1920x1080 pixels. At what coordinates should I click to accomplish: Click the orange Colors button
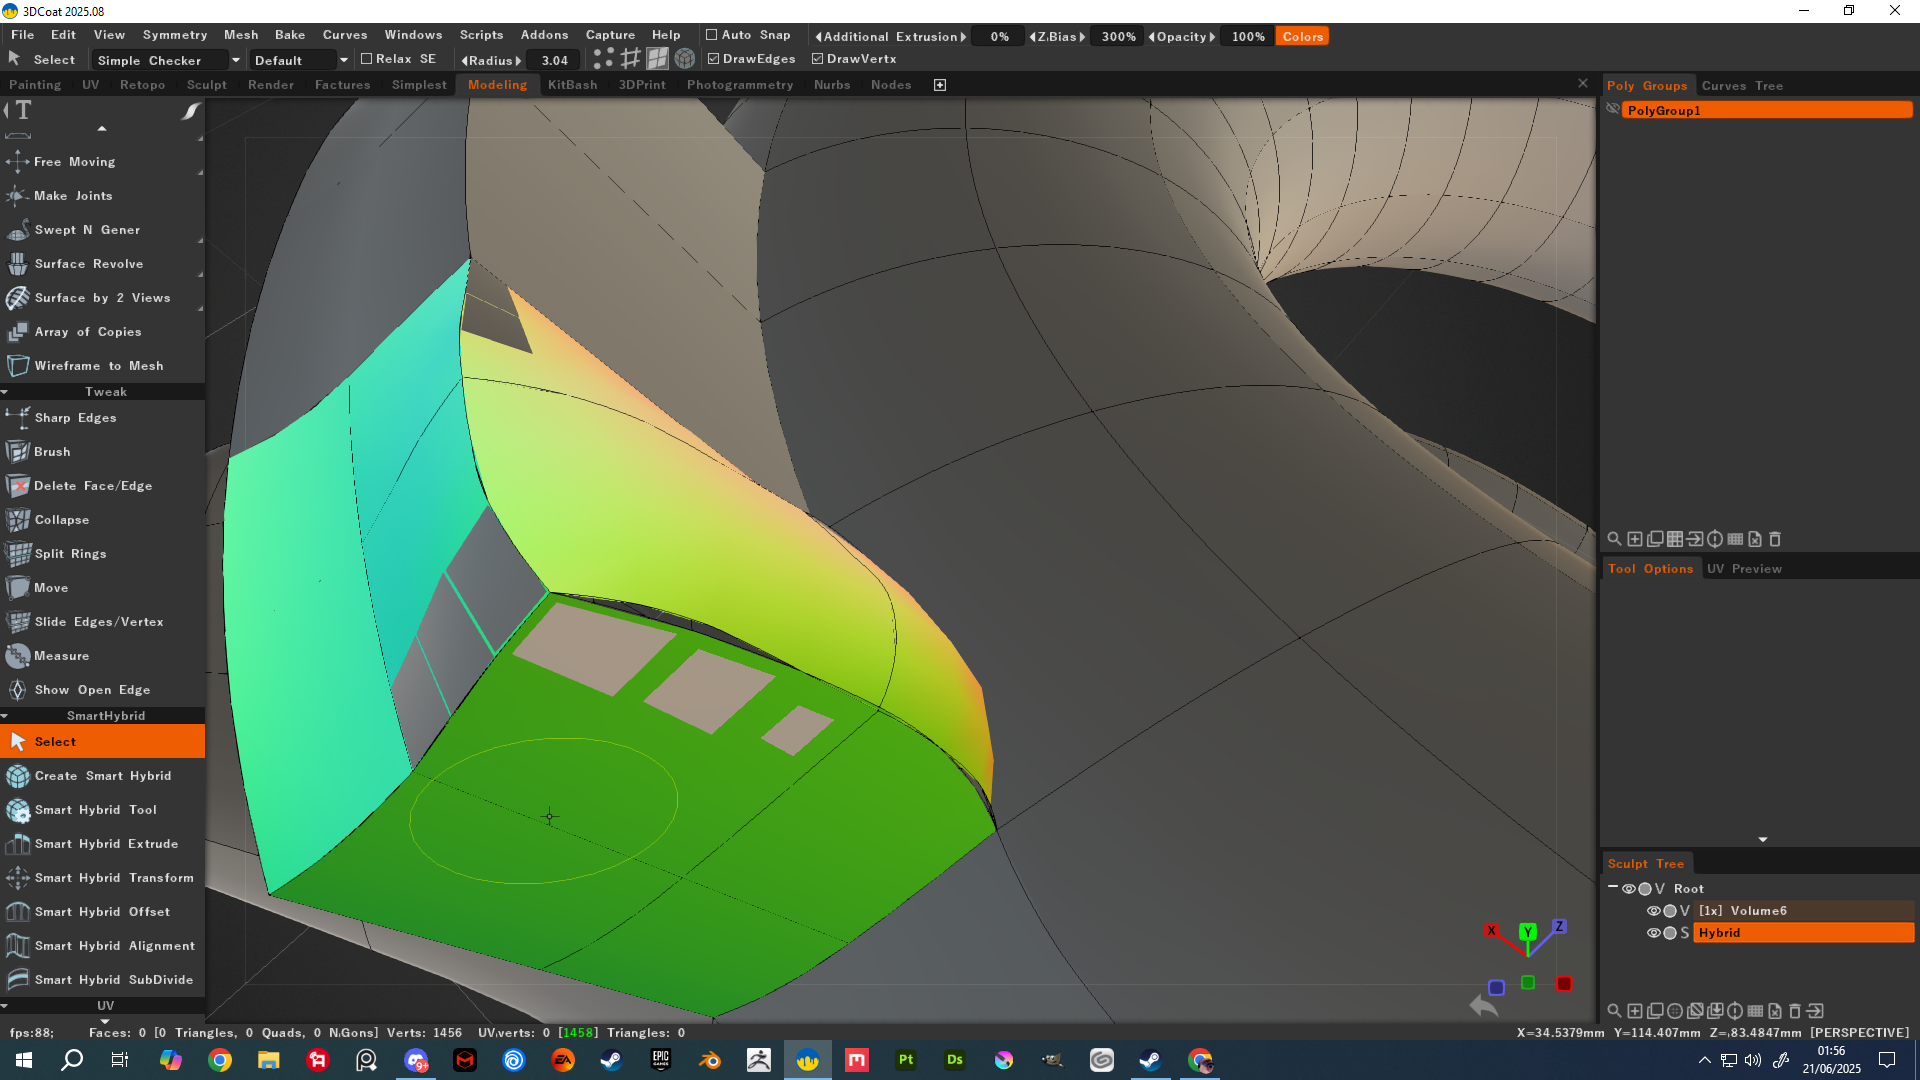(x=1302, y=37)
